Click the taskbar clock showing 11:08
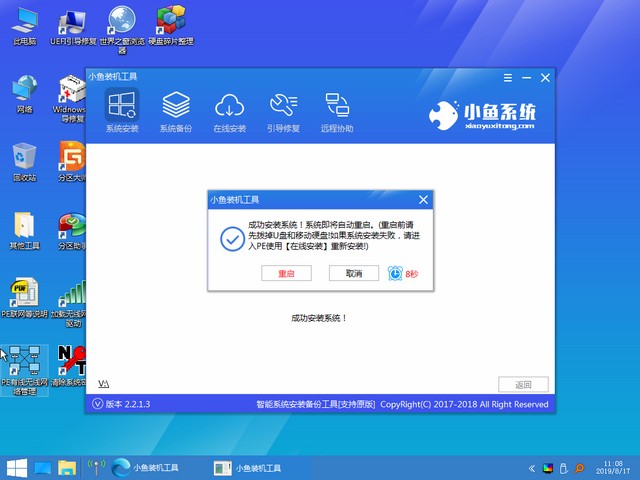This screenshot has width=640, height=480. click(609, 467)
